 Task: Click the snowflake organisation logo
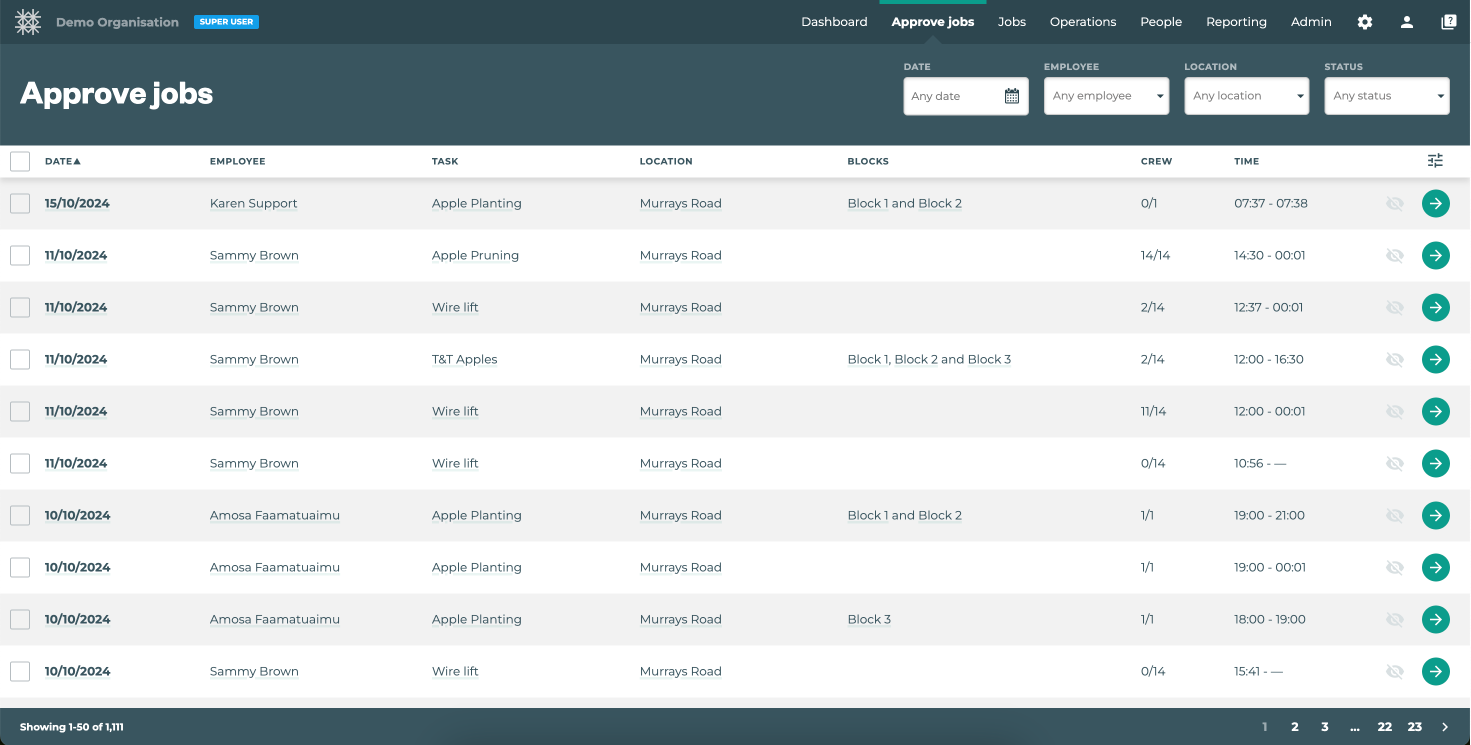(28, 22)
